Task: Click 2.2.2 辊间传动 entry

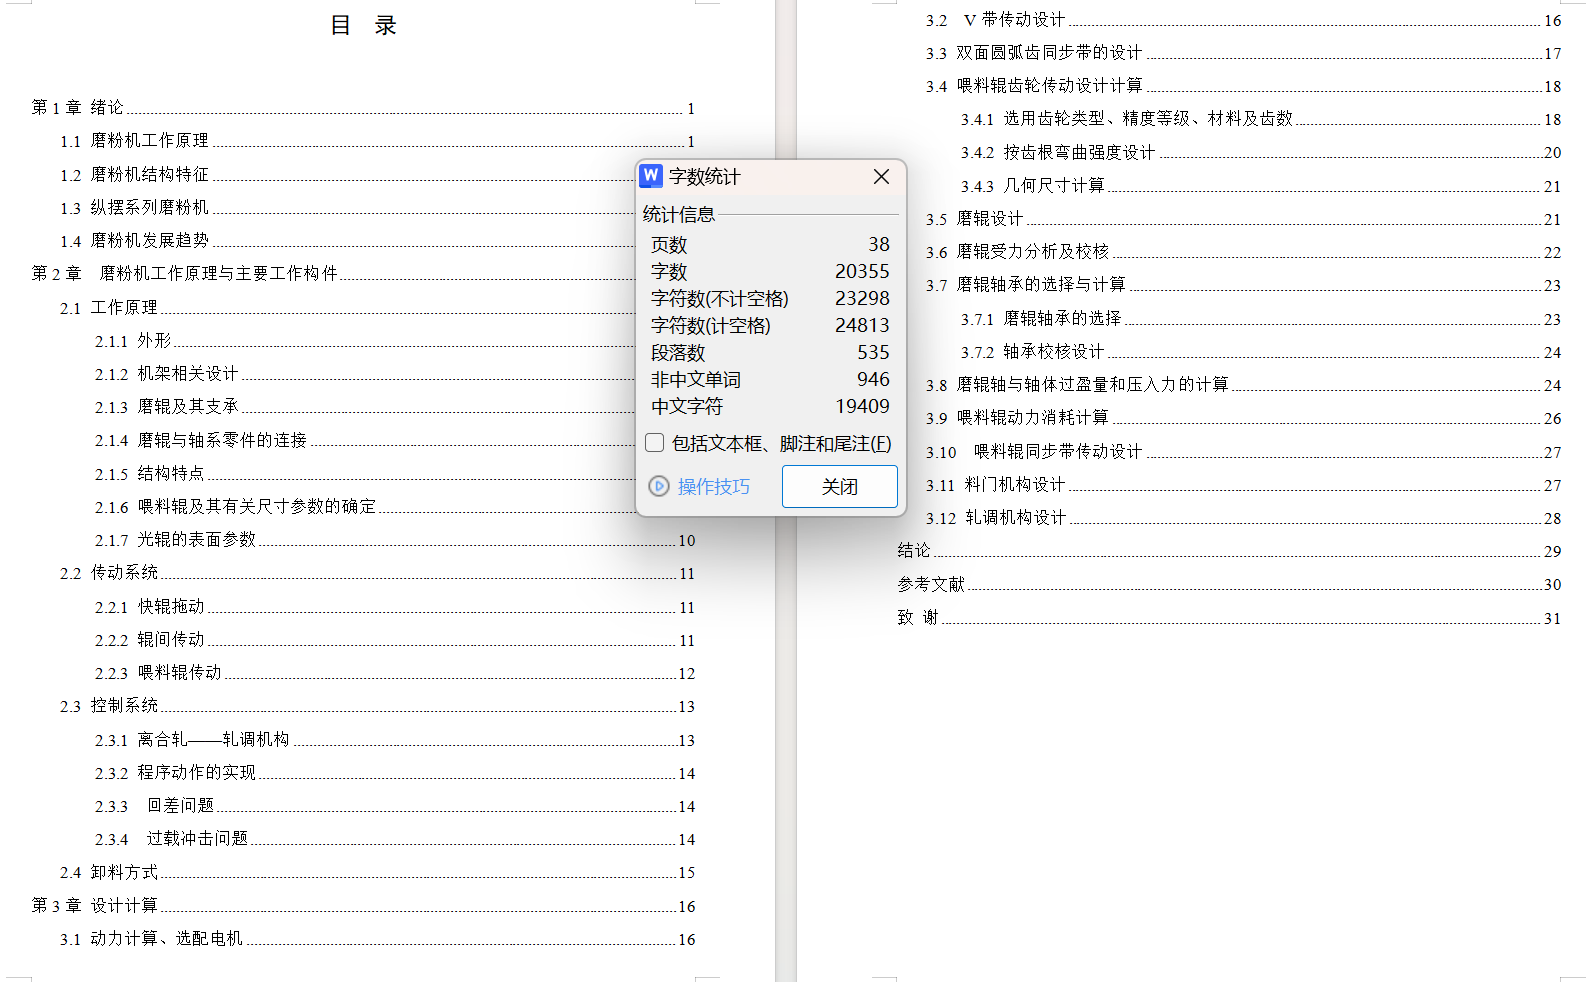Action: coord(395,640)
